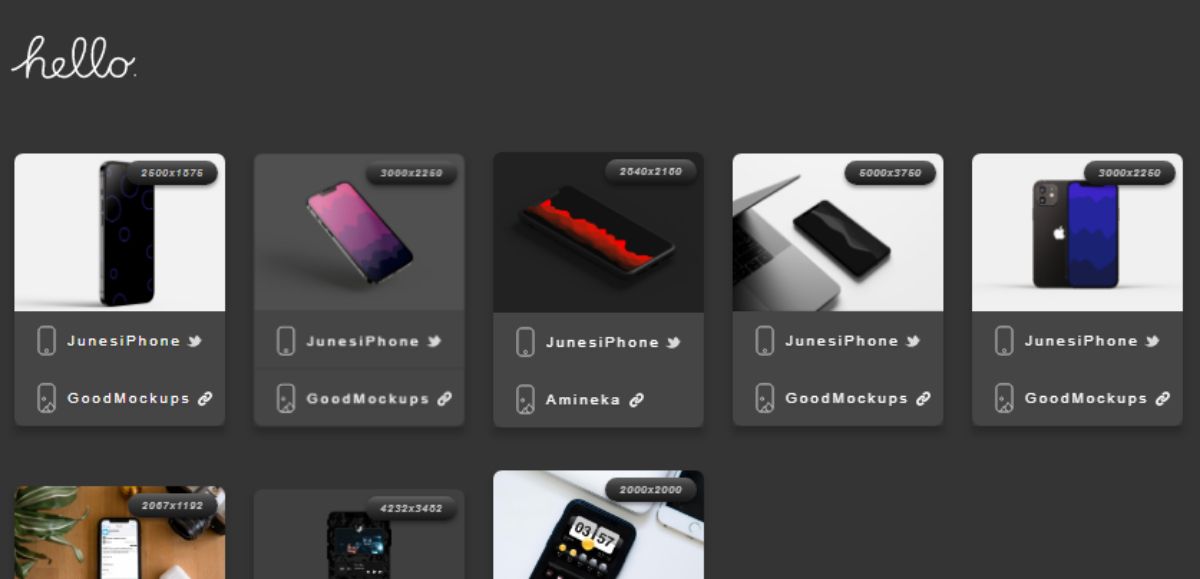
Task: Open the laptop and phone 5000x3750 thumbnail
Action: 838,232
